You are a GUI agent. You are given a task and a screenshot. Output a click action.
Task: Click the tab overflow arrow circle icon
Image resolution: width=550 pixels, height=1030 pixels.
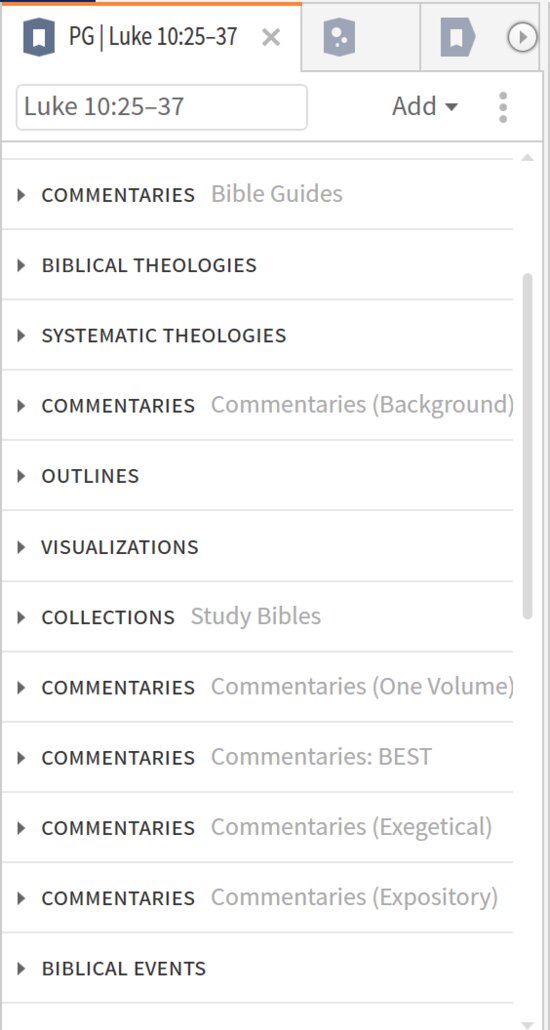522,37
